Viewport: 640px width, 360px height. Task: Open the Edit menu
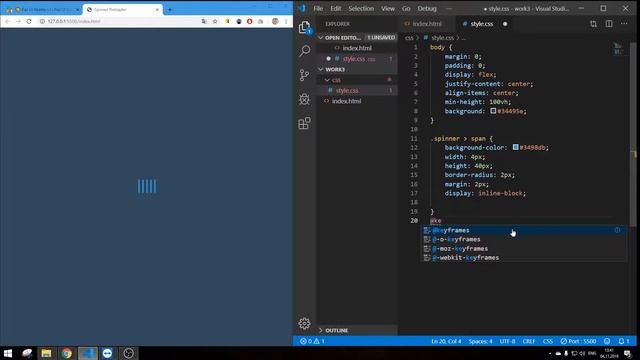[x=336, y=9]
